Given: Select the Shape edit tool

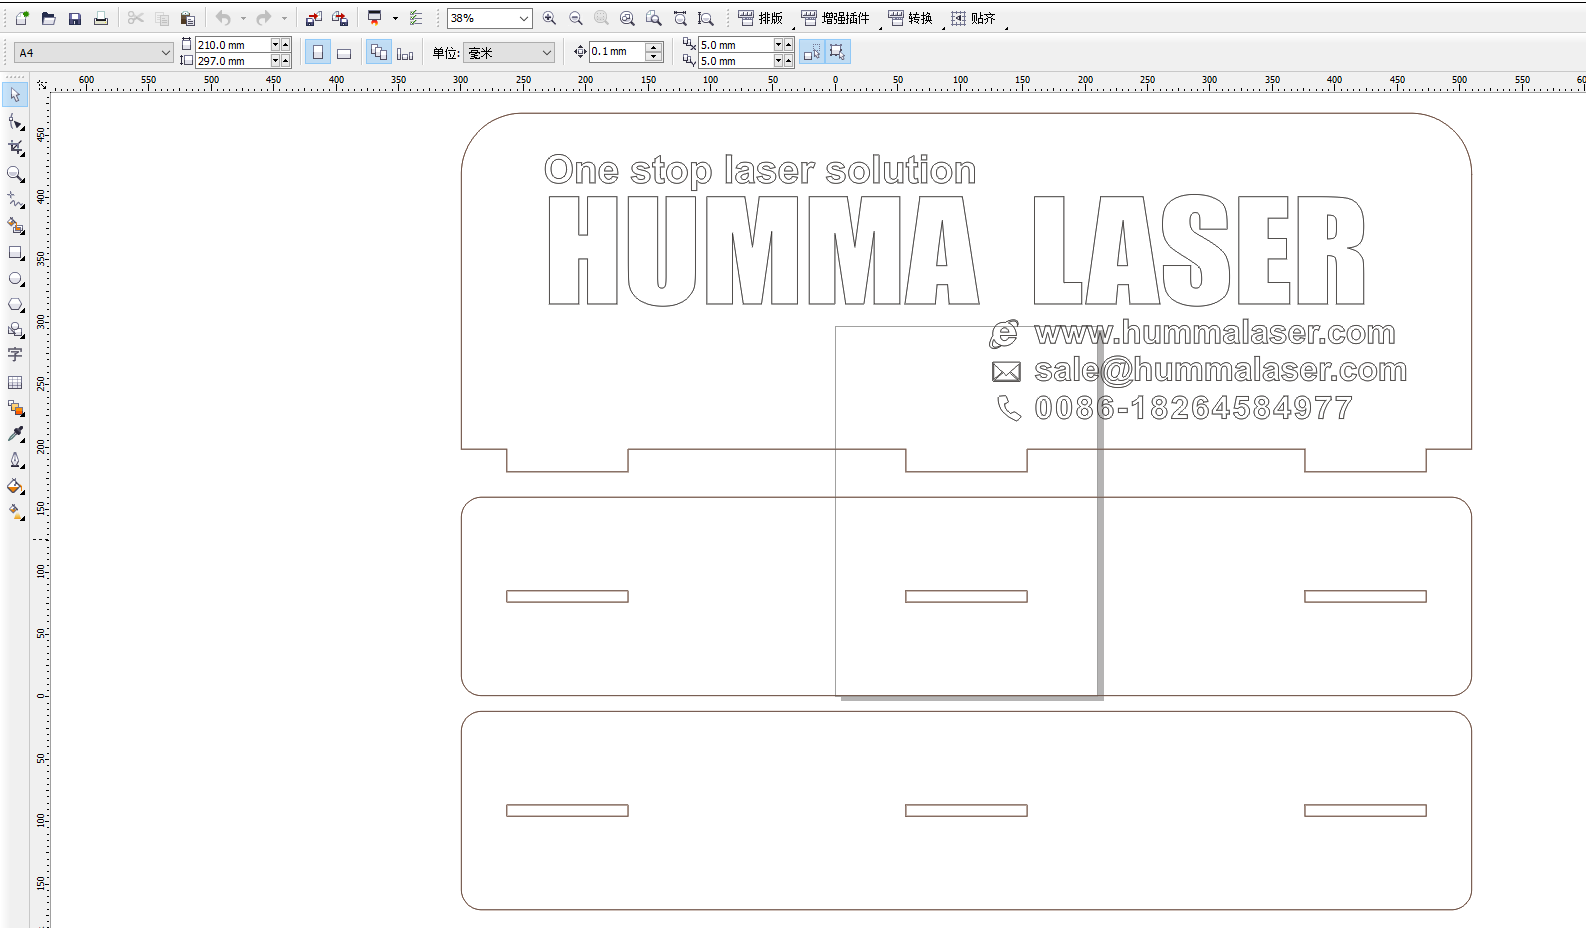Looking at the screenshot, I should tap(15, 122).
